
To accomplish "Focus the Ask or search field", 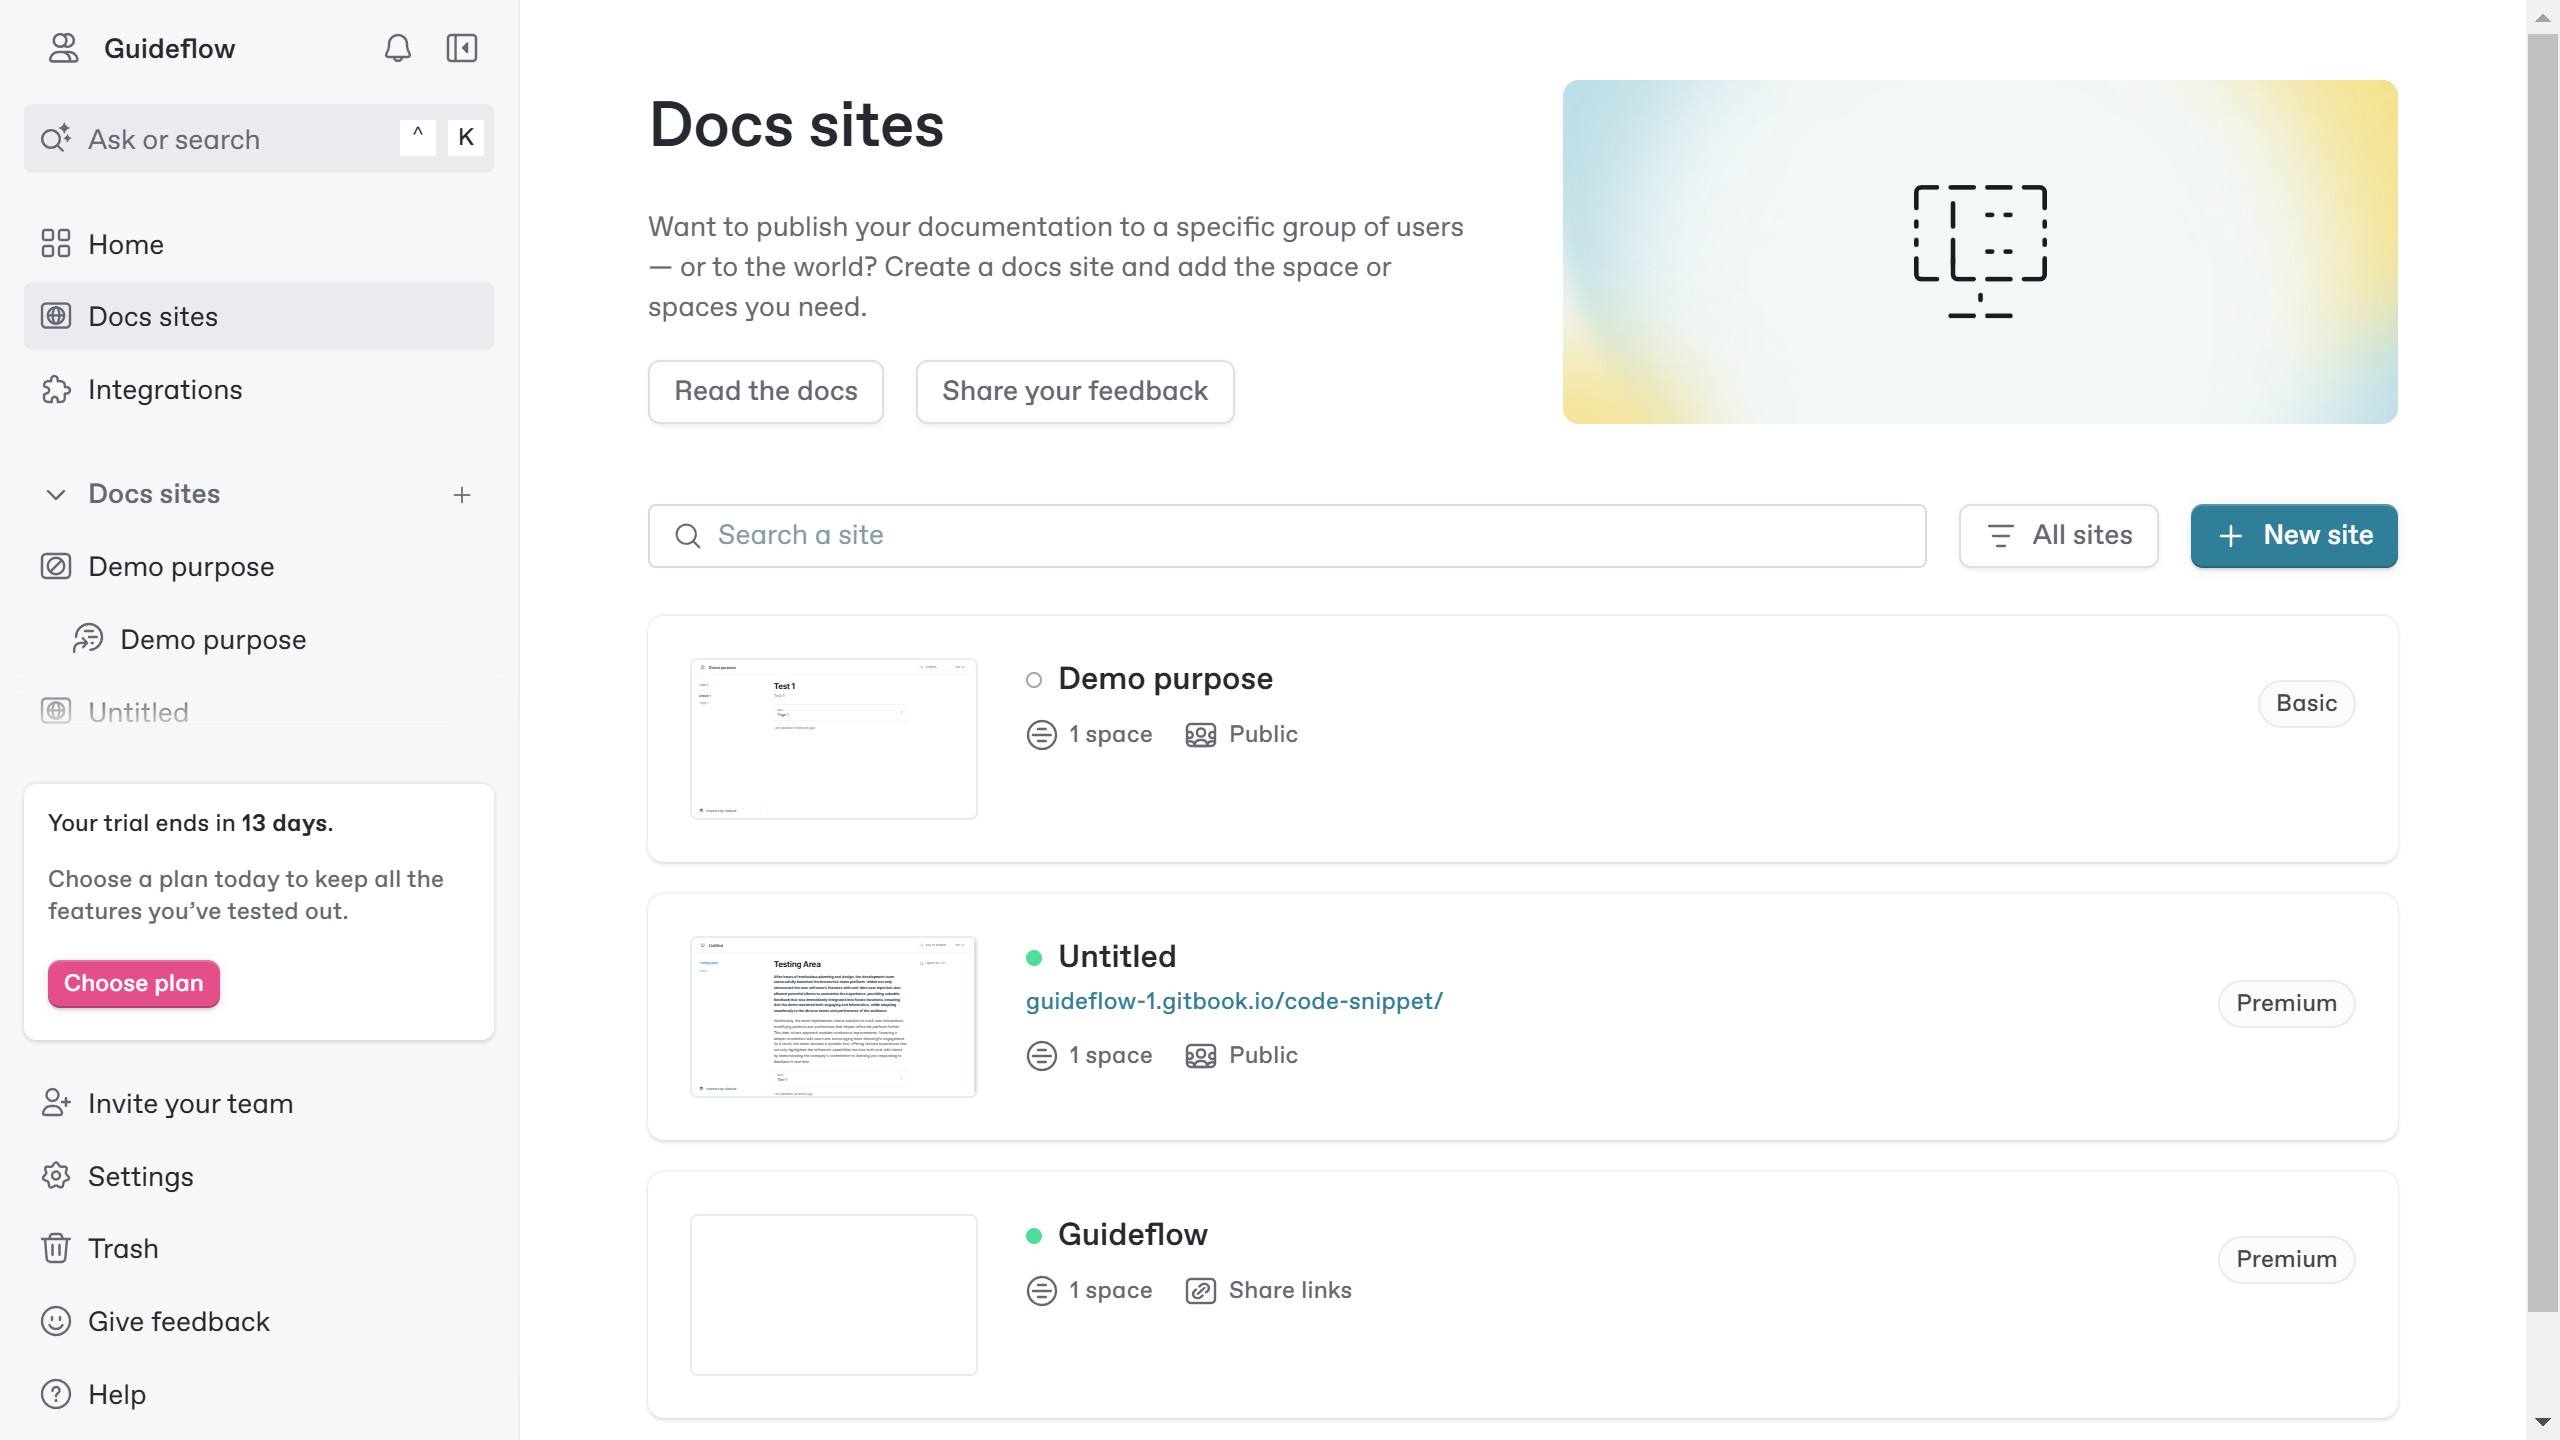I will point(258,138).
